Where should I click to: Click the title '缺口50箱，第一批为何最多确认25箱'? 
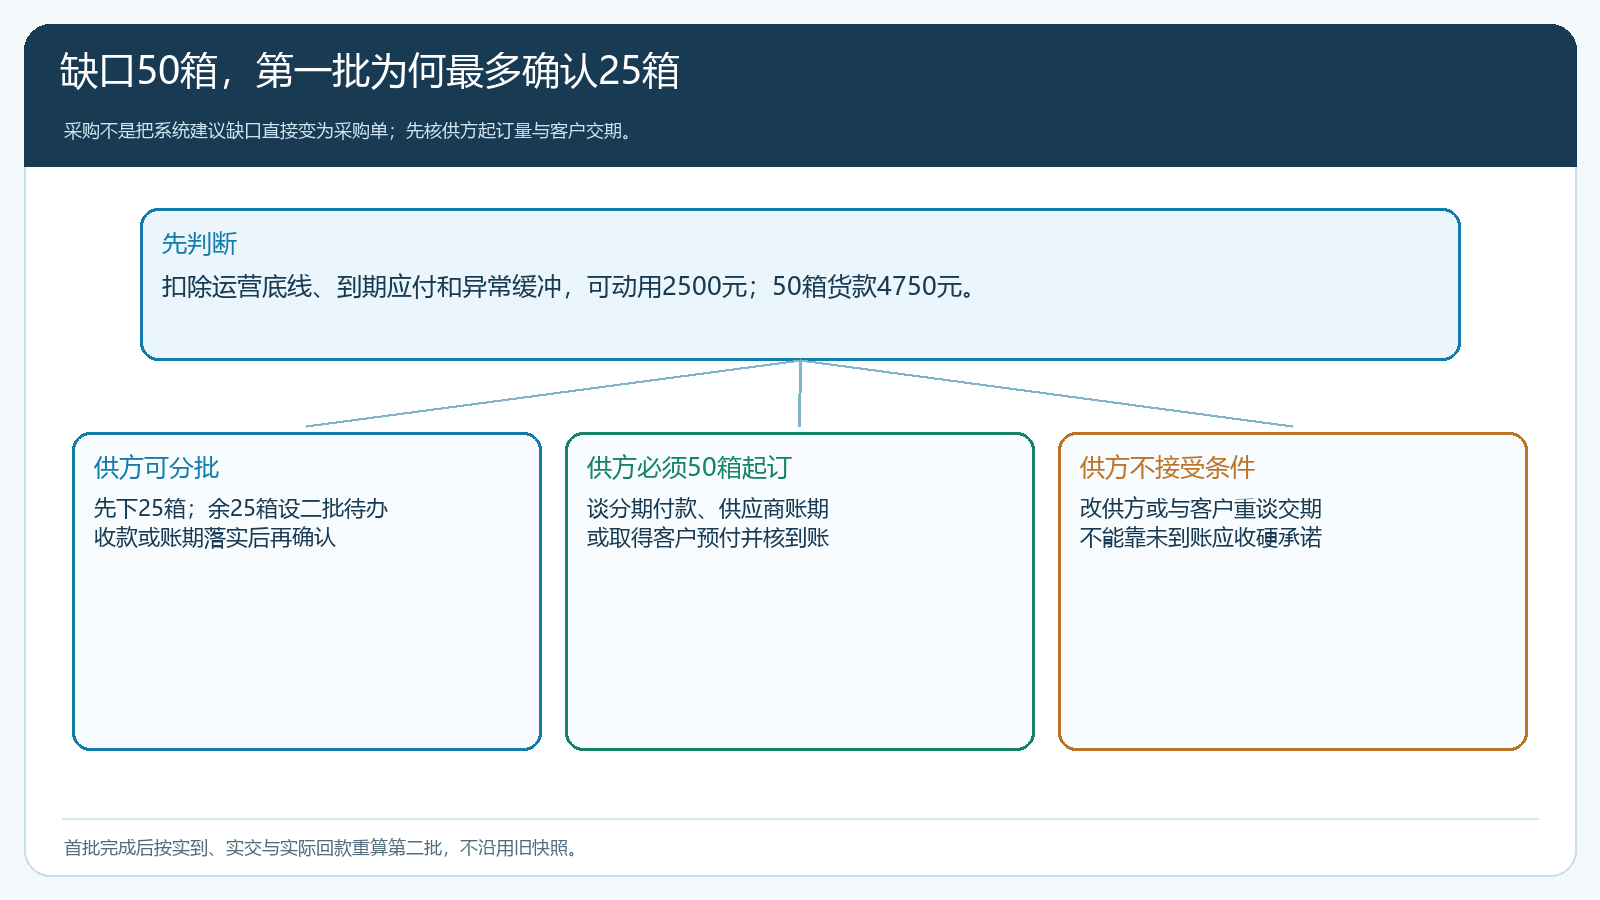(370, 71)
